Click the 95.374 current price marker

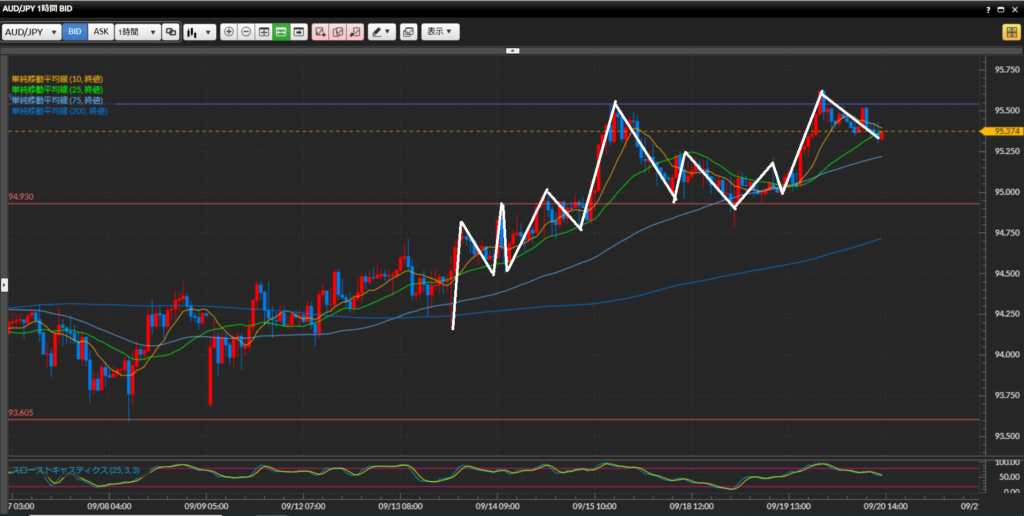click(x=1006, y=131)
